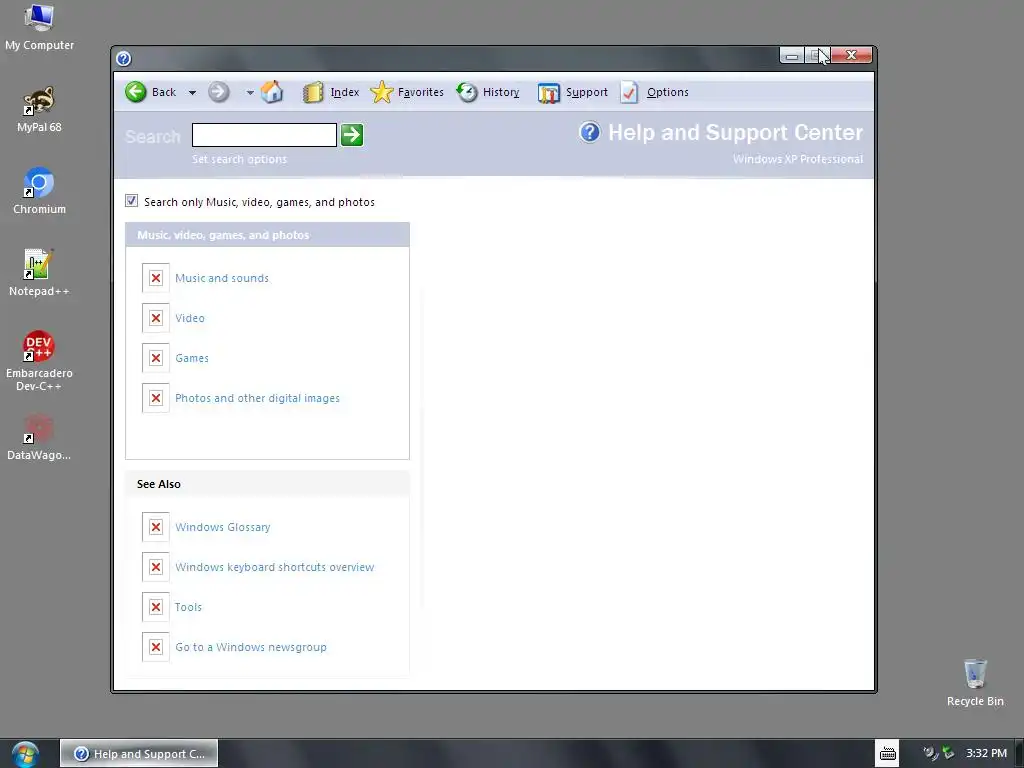
Task: Click Help and Support taskbar button
Action: [139, 754]
